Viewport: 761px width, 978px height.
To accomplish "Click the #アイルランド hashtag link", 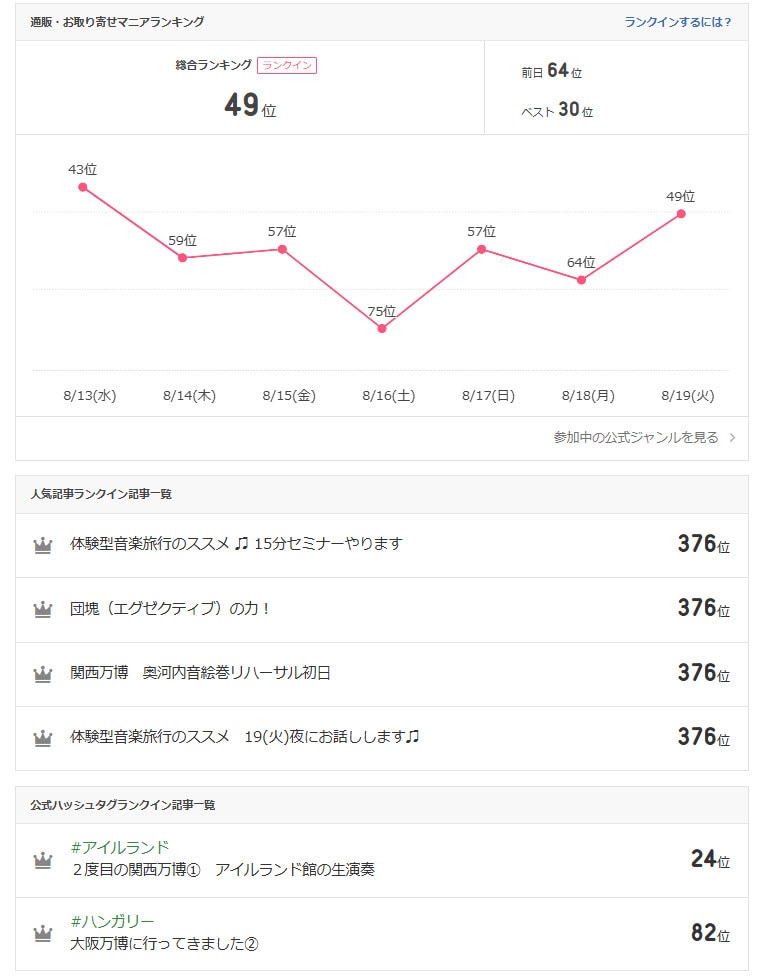I will [113, 848].
